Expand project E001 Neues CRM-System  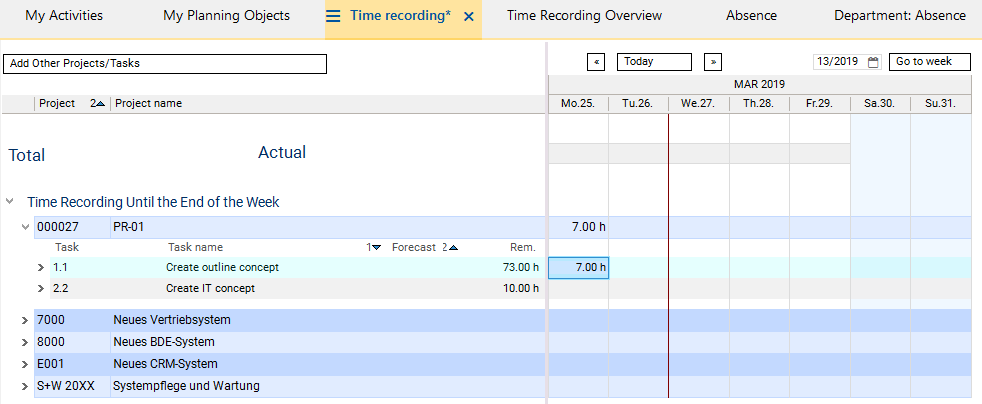(25, 364)
